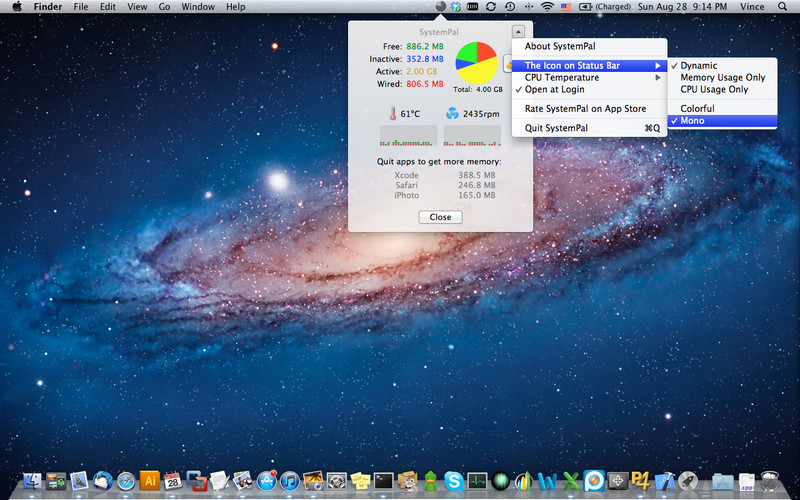Image resolution: width=800 pixels, height=500 pixels.
Task: Open the Help menu
Action: click(236, 7)
